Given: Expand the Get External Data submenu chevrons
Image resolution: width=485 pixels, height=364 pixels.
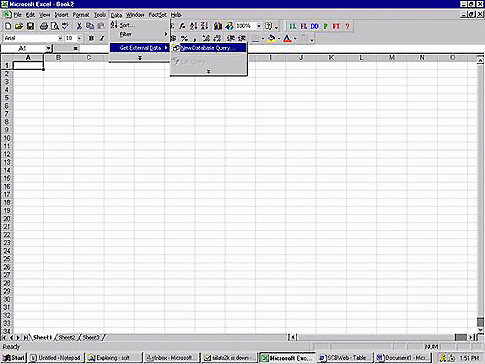Looking at the screenshot, I should [x=209, y=71].
